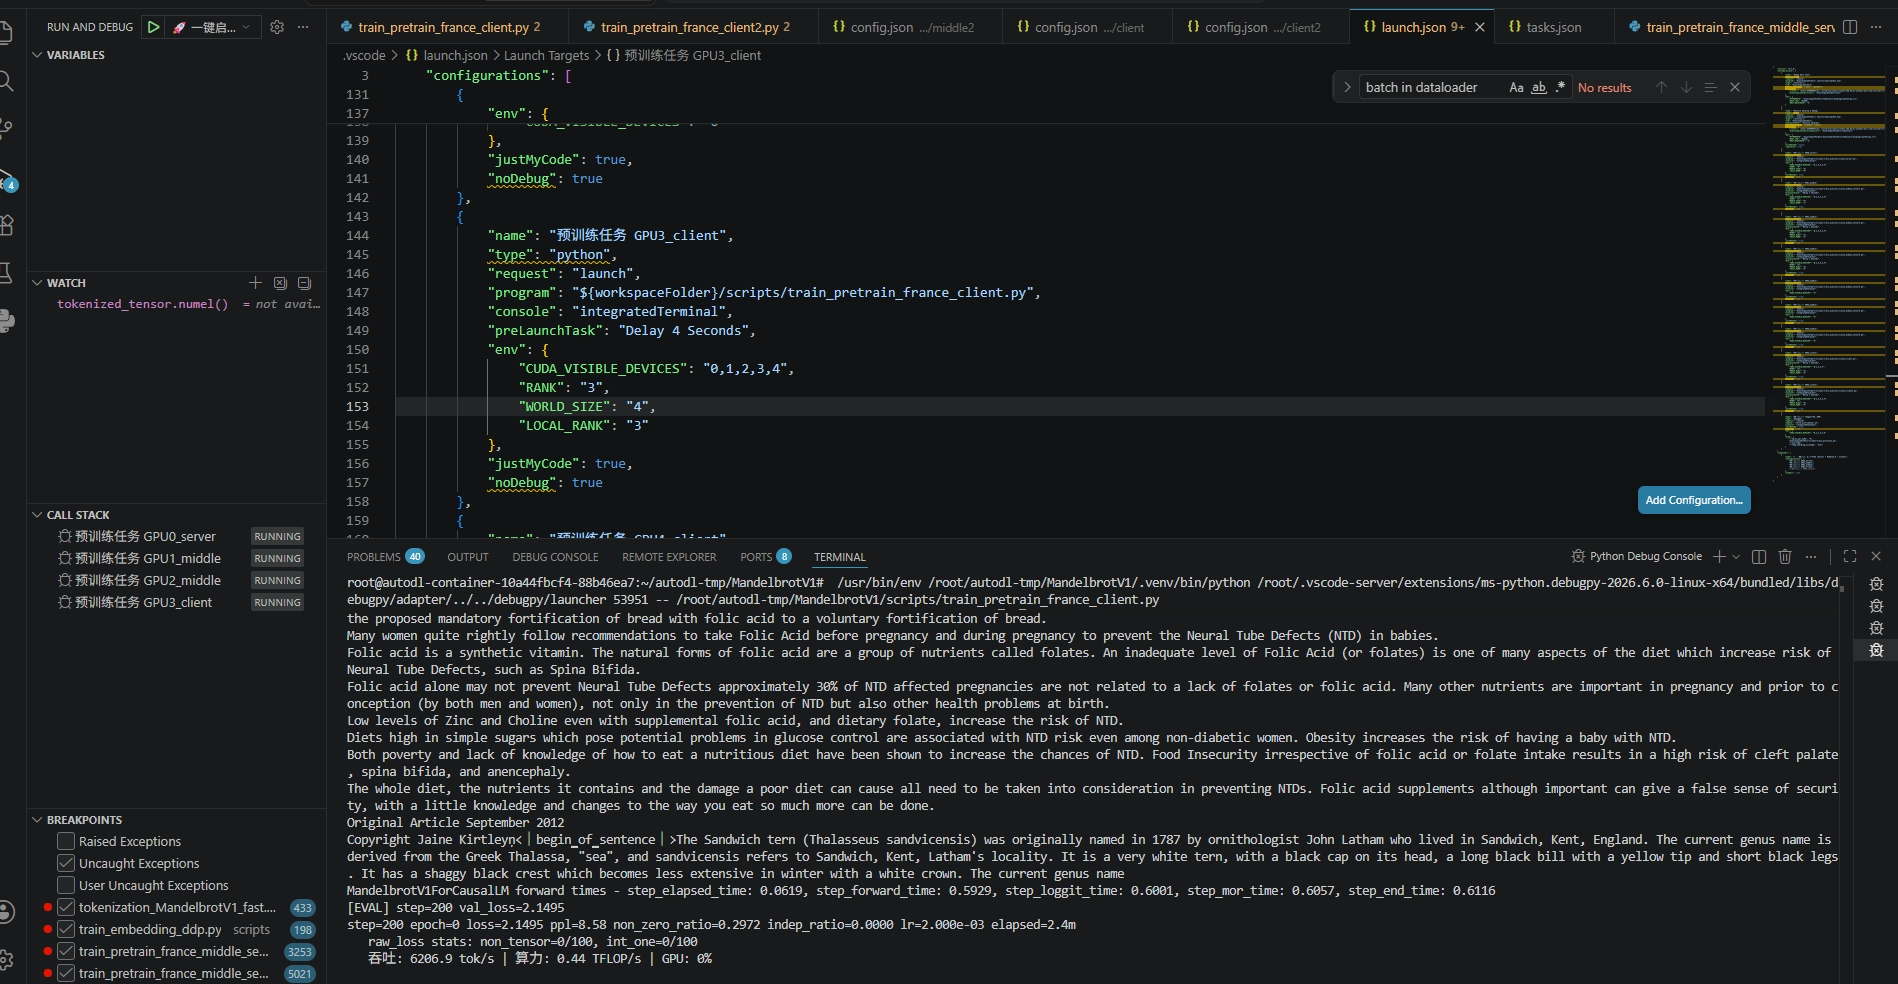This screenshot has height=984, width=1898.
Task: Toggle regular expression search in find widget
Action: (x=1561, y=87)
